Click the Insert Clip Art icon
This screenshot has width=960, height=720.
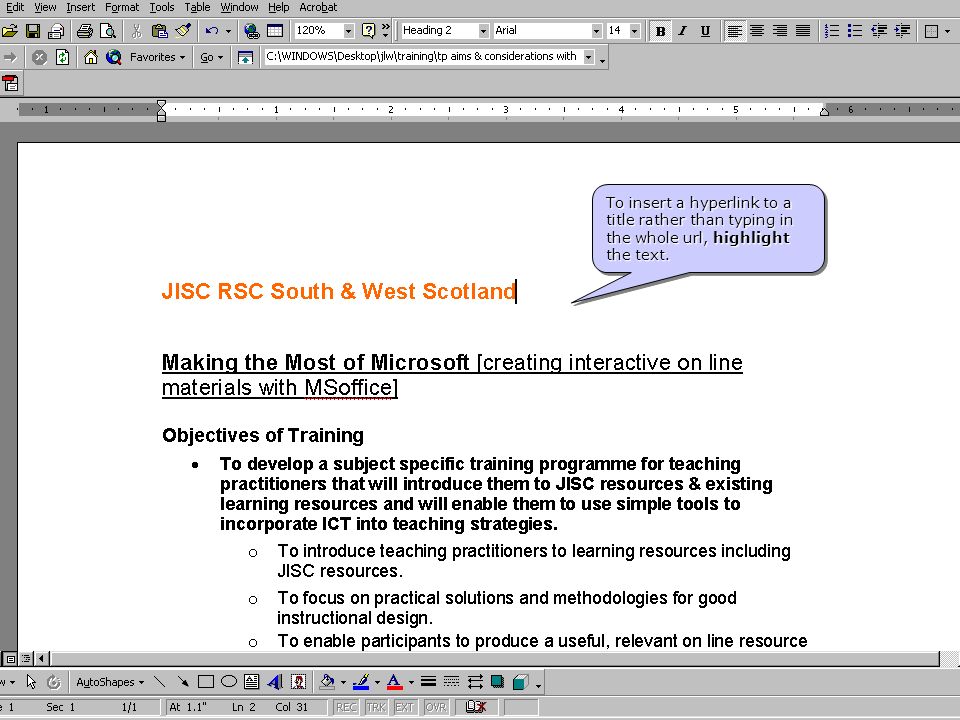point(298,681)
